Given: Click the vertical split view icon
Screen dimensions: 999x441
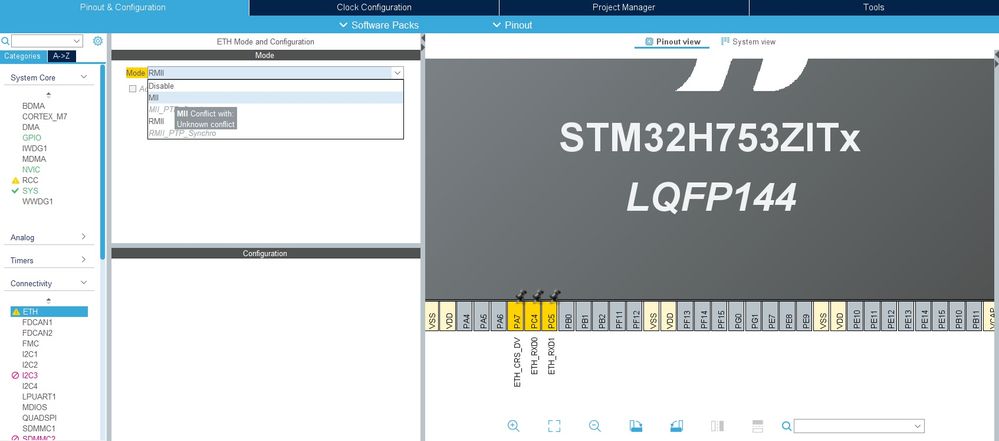Looking at the screenshot, I should pos(717,426).
